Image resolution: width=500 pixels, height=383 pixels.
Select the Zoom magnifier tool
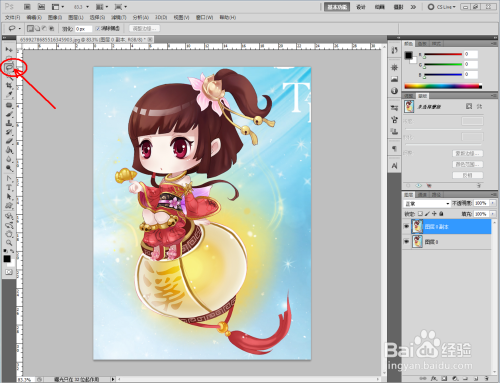pyautogui.click(x=9, y=242)
